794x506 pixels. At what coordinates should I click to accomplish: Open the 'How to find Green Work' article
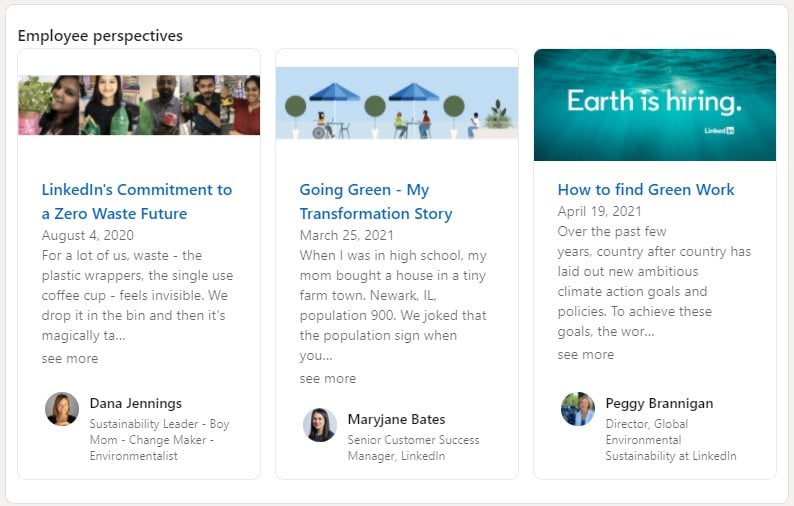point(646,189)
